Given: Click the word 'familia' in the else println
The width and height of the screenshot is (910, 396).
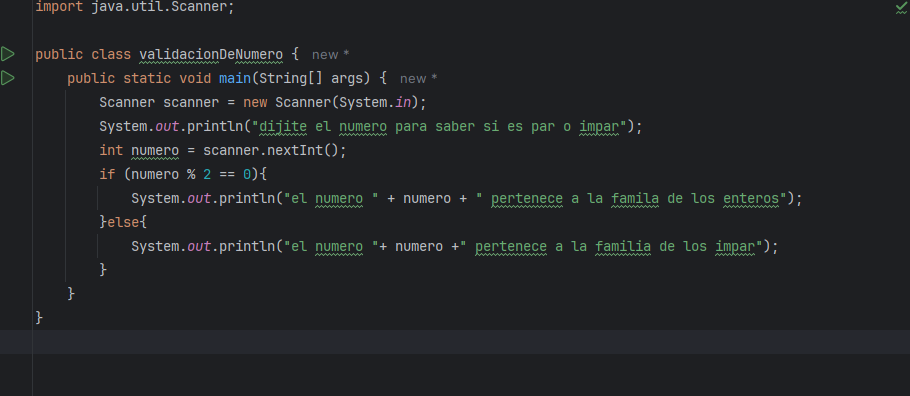Looking at the screenshot, I should pos(623,246).
